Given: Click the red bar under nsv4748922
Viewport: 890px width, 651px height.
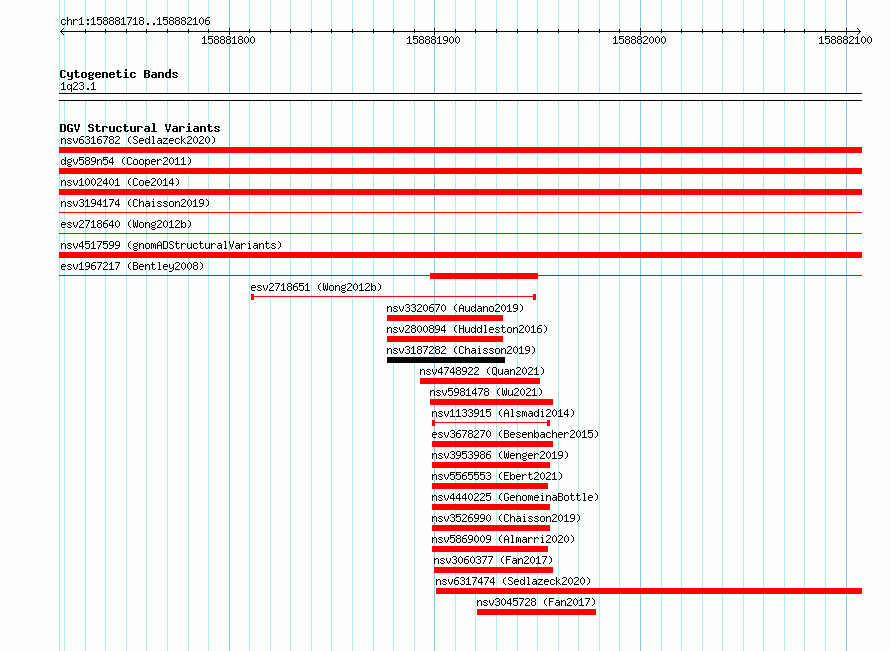Looking at the screenshot, I should [x=480, y=381].
